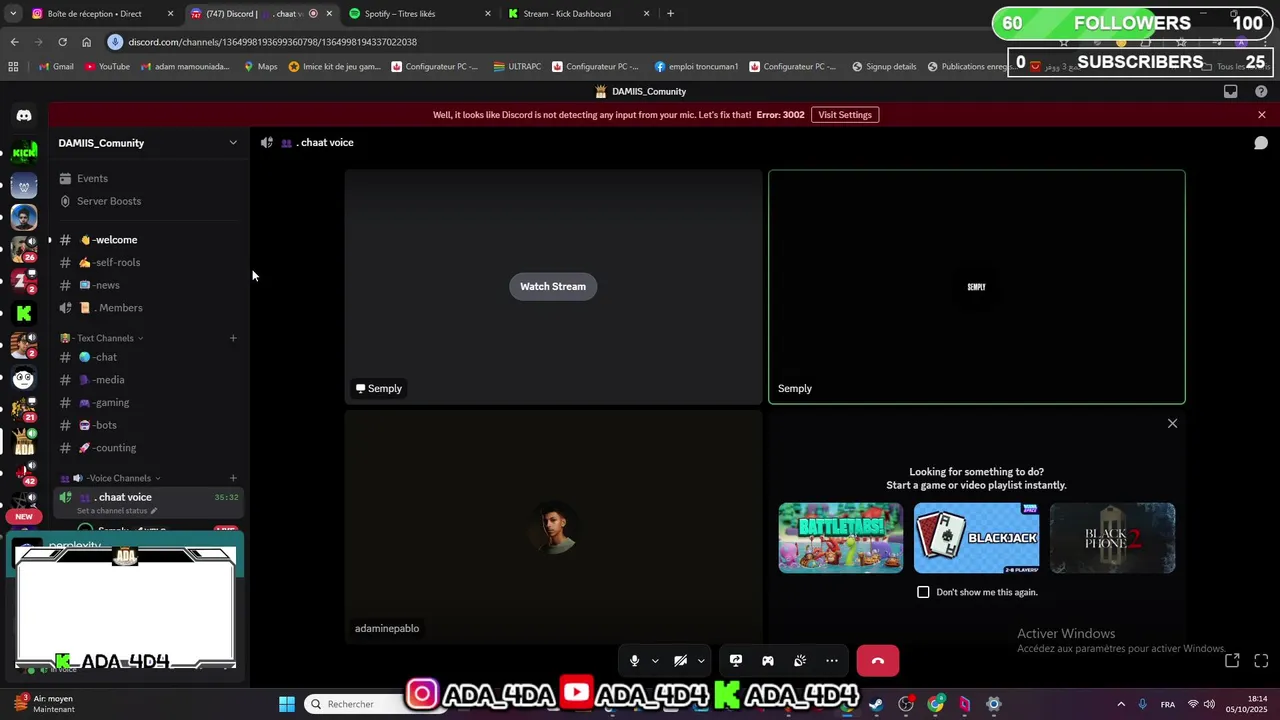This screenshot has width=1280, height=720.
Task: Show the voice channel chat bubble icon
Action: (x=1261, y=143)
